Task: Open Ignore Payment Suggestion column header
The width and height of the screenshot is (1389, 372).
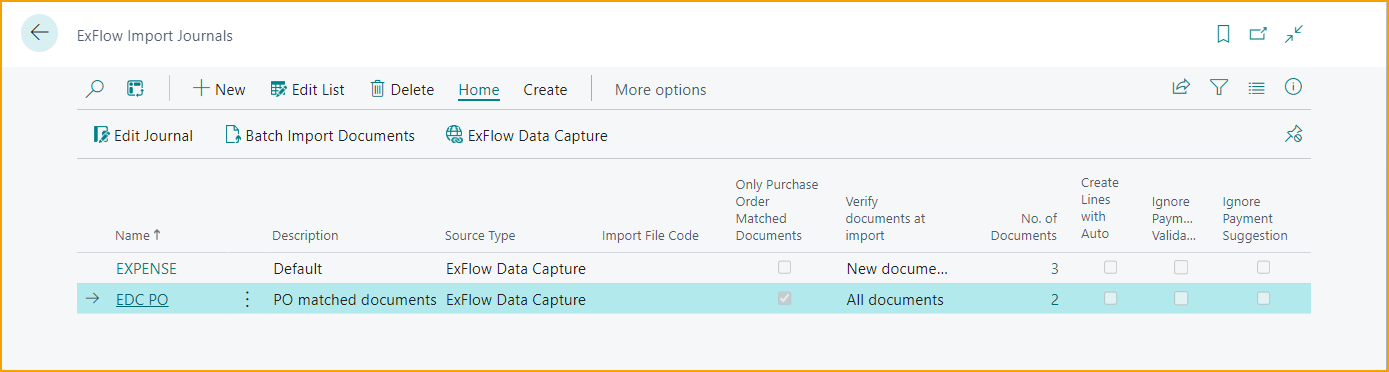Action: click(1255, 218)
